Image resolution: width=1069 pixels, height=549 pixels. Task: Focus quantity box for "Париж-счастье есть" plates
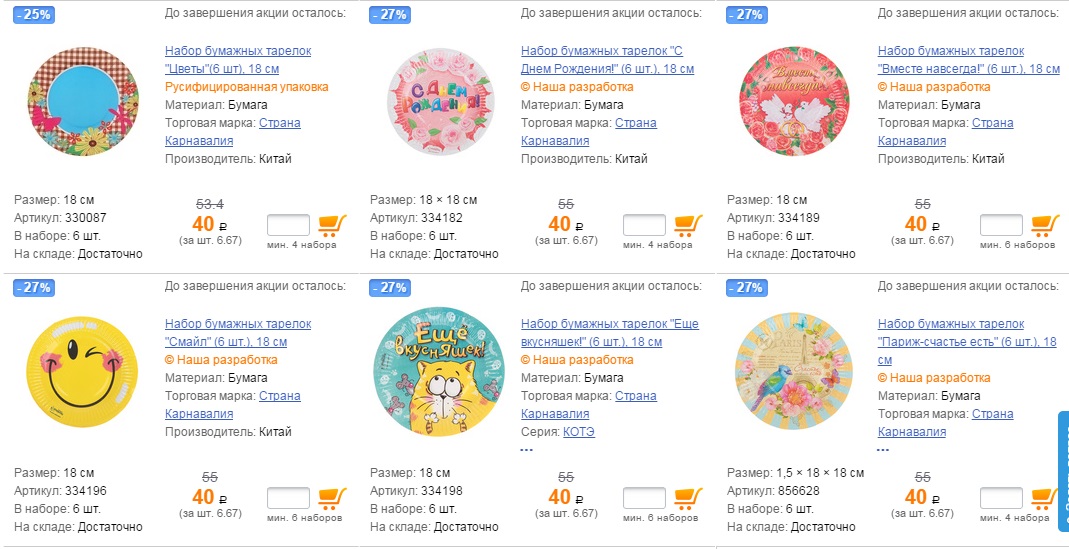tap(1001, 498)
